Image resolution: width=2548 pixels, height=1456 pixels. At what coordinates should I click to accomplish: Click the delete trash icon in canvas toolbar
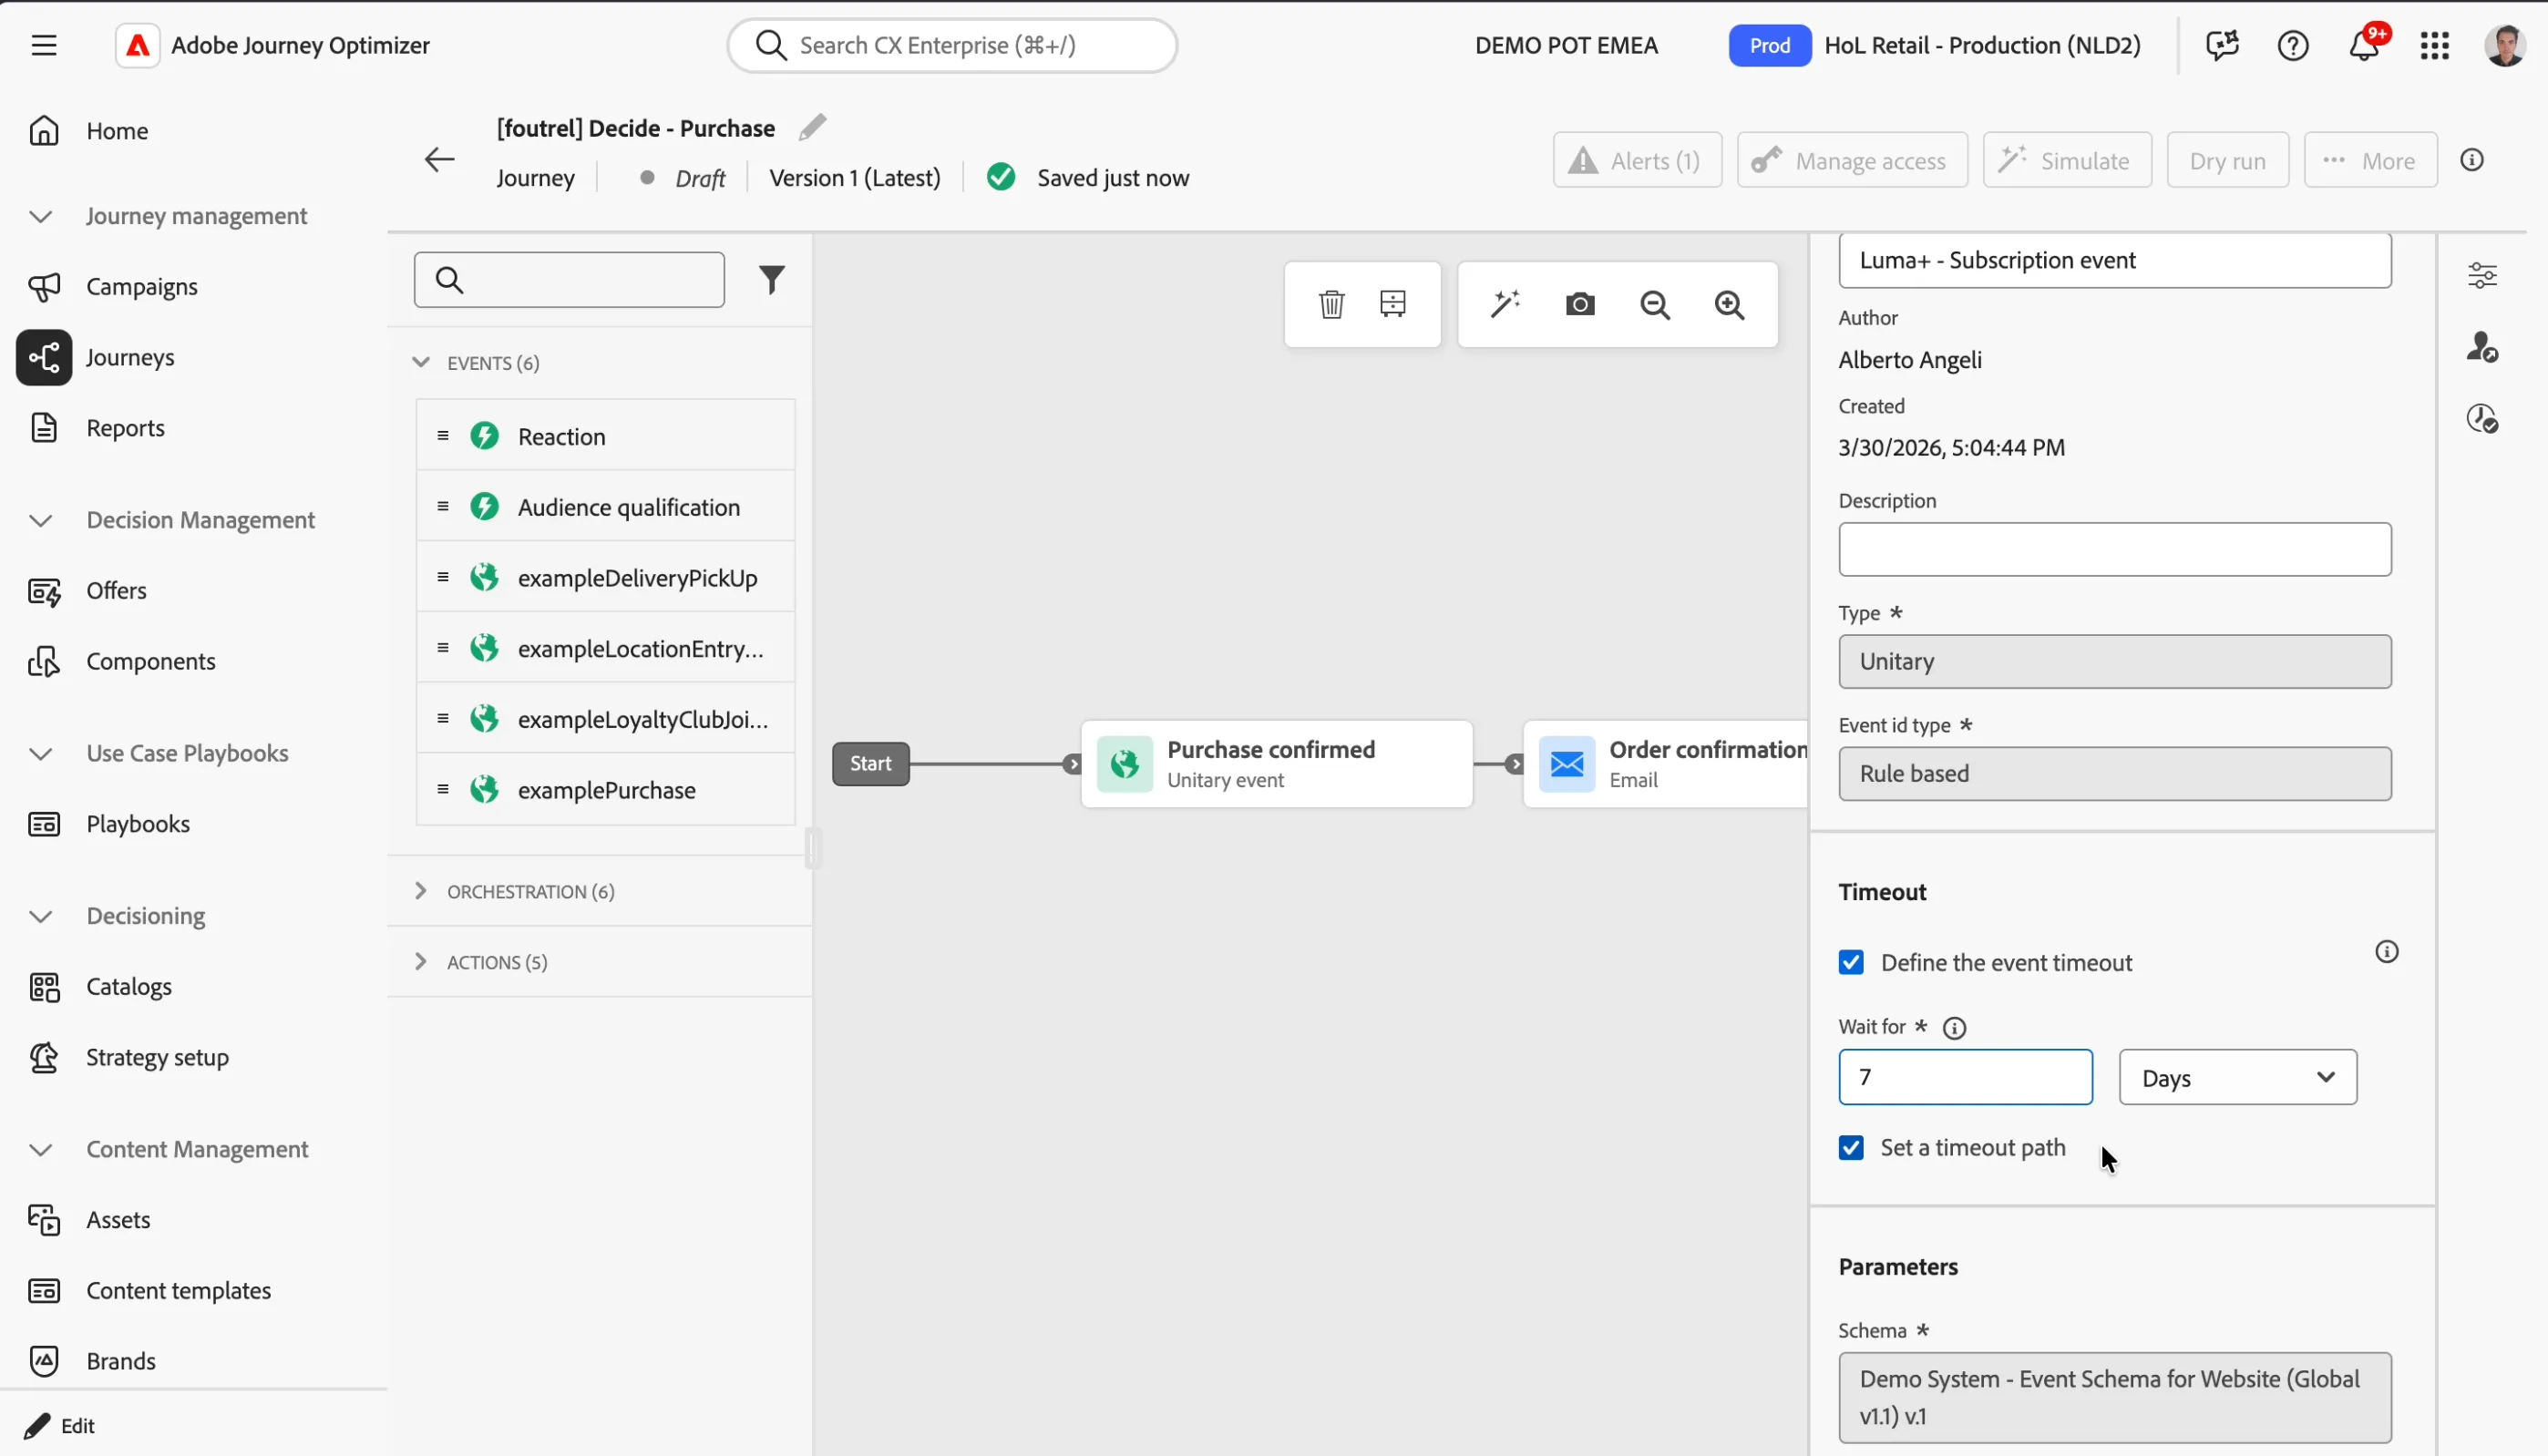pyautogui.click(x=1331, y=304)
